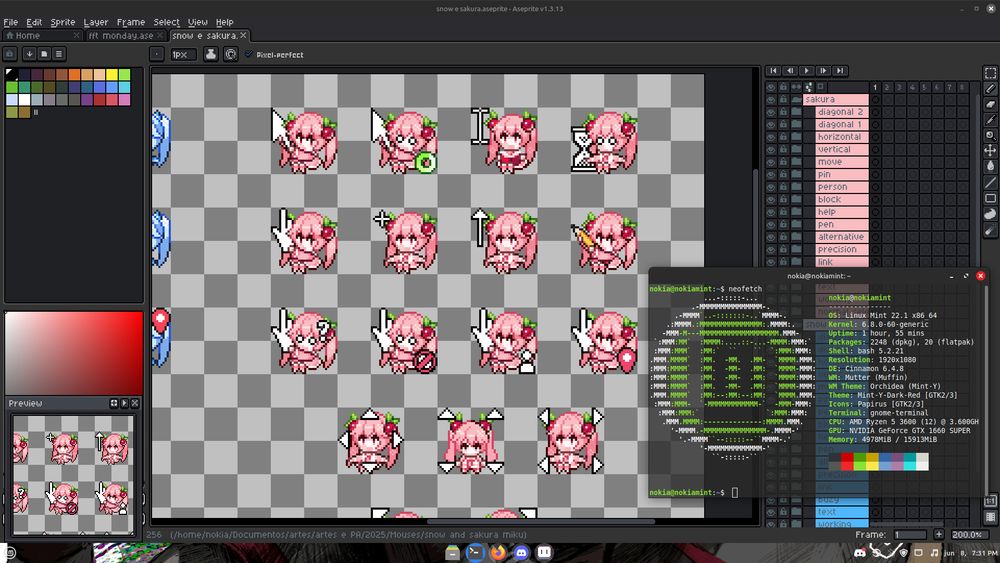Screen dimensions: 1000x563
Task: Collapse the sakura group folder icon
Action: (796, 99)
